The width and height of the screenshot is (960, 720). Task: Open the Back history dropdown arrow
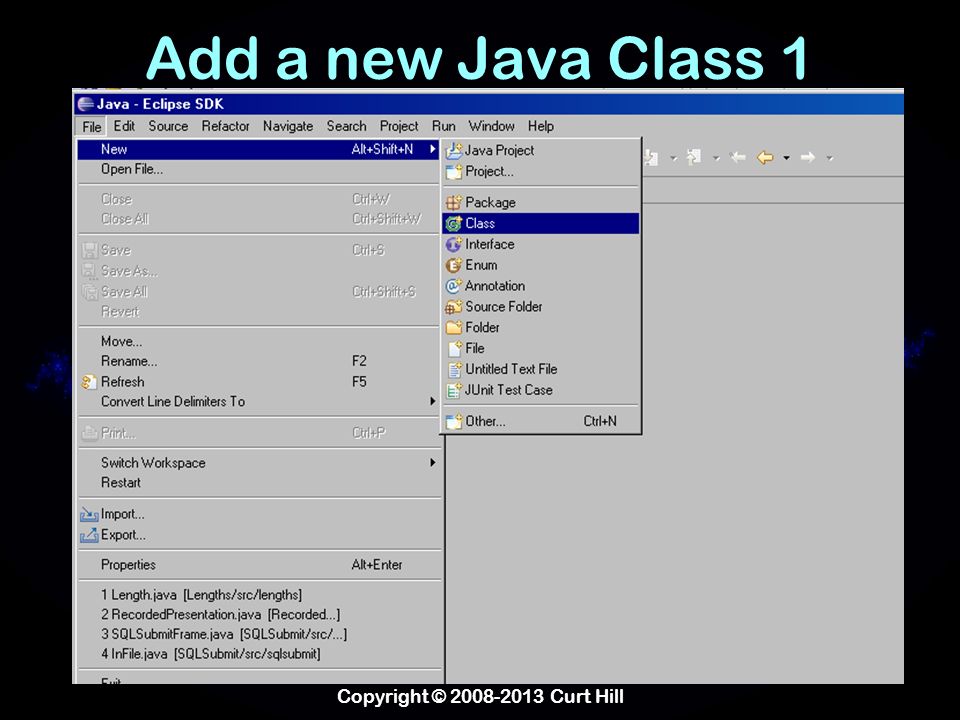(787, 158)
